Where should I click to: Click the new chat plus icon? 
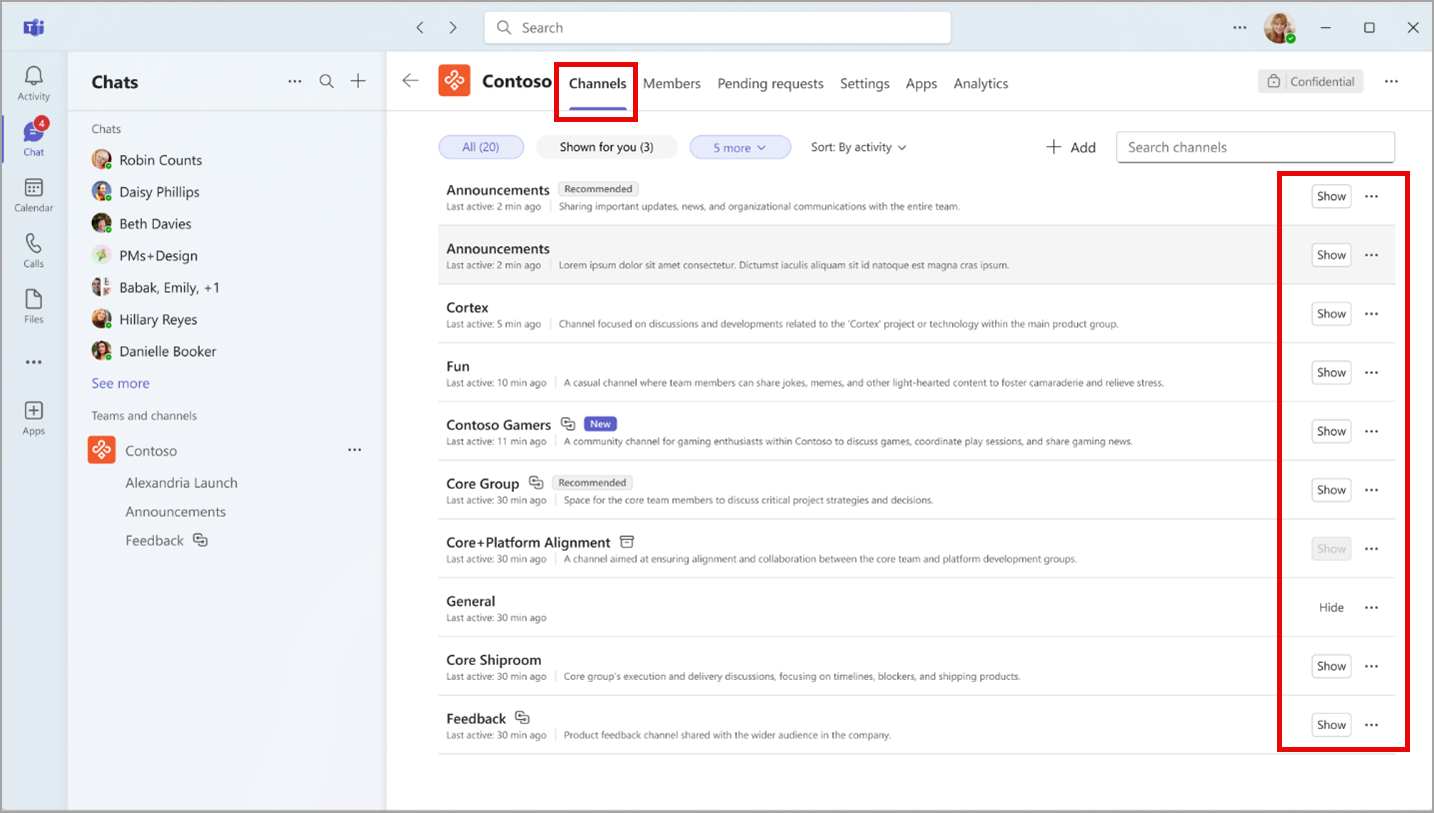[x=358, y=82]
